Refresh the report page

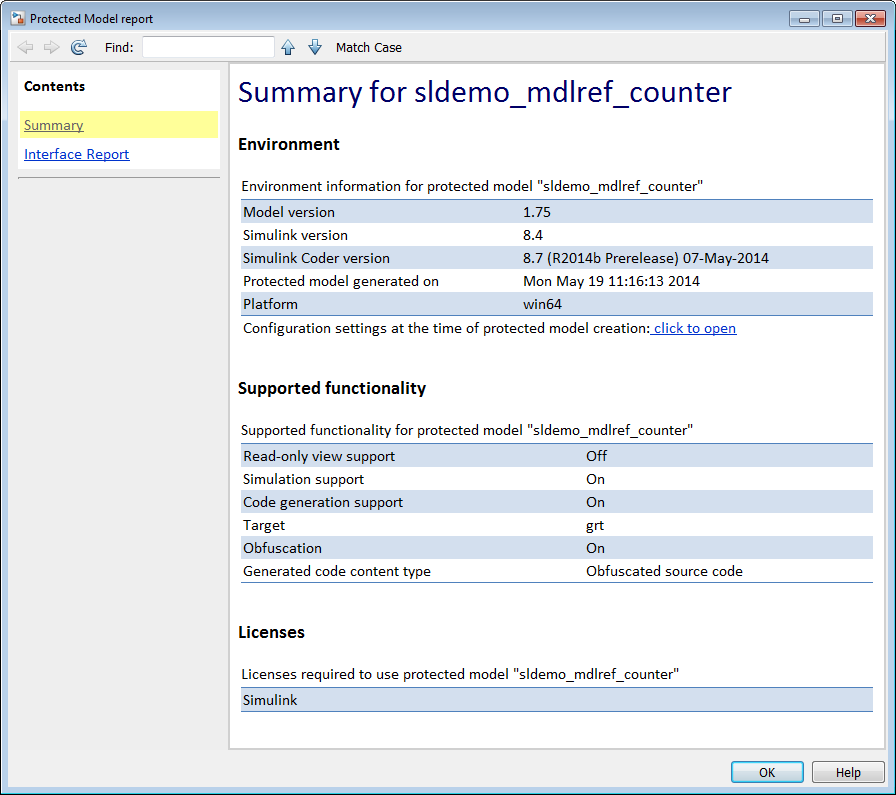click(x=79, y=47)
